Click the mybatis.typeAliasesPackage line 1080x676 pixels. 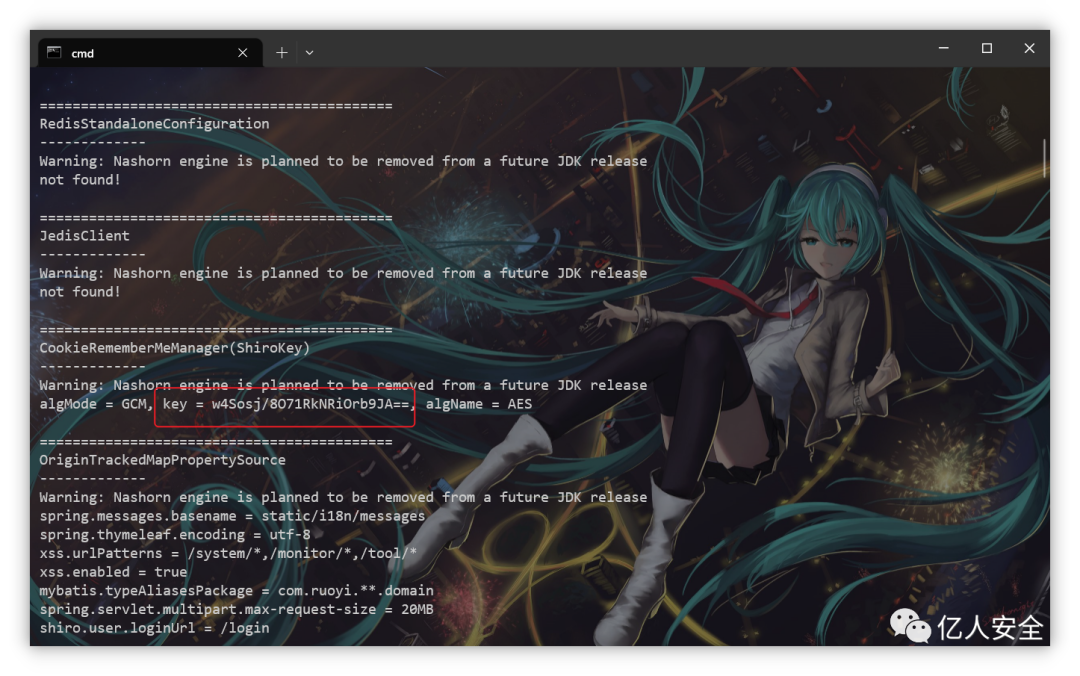[236, 591]
